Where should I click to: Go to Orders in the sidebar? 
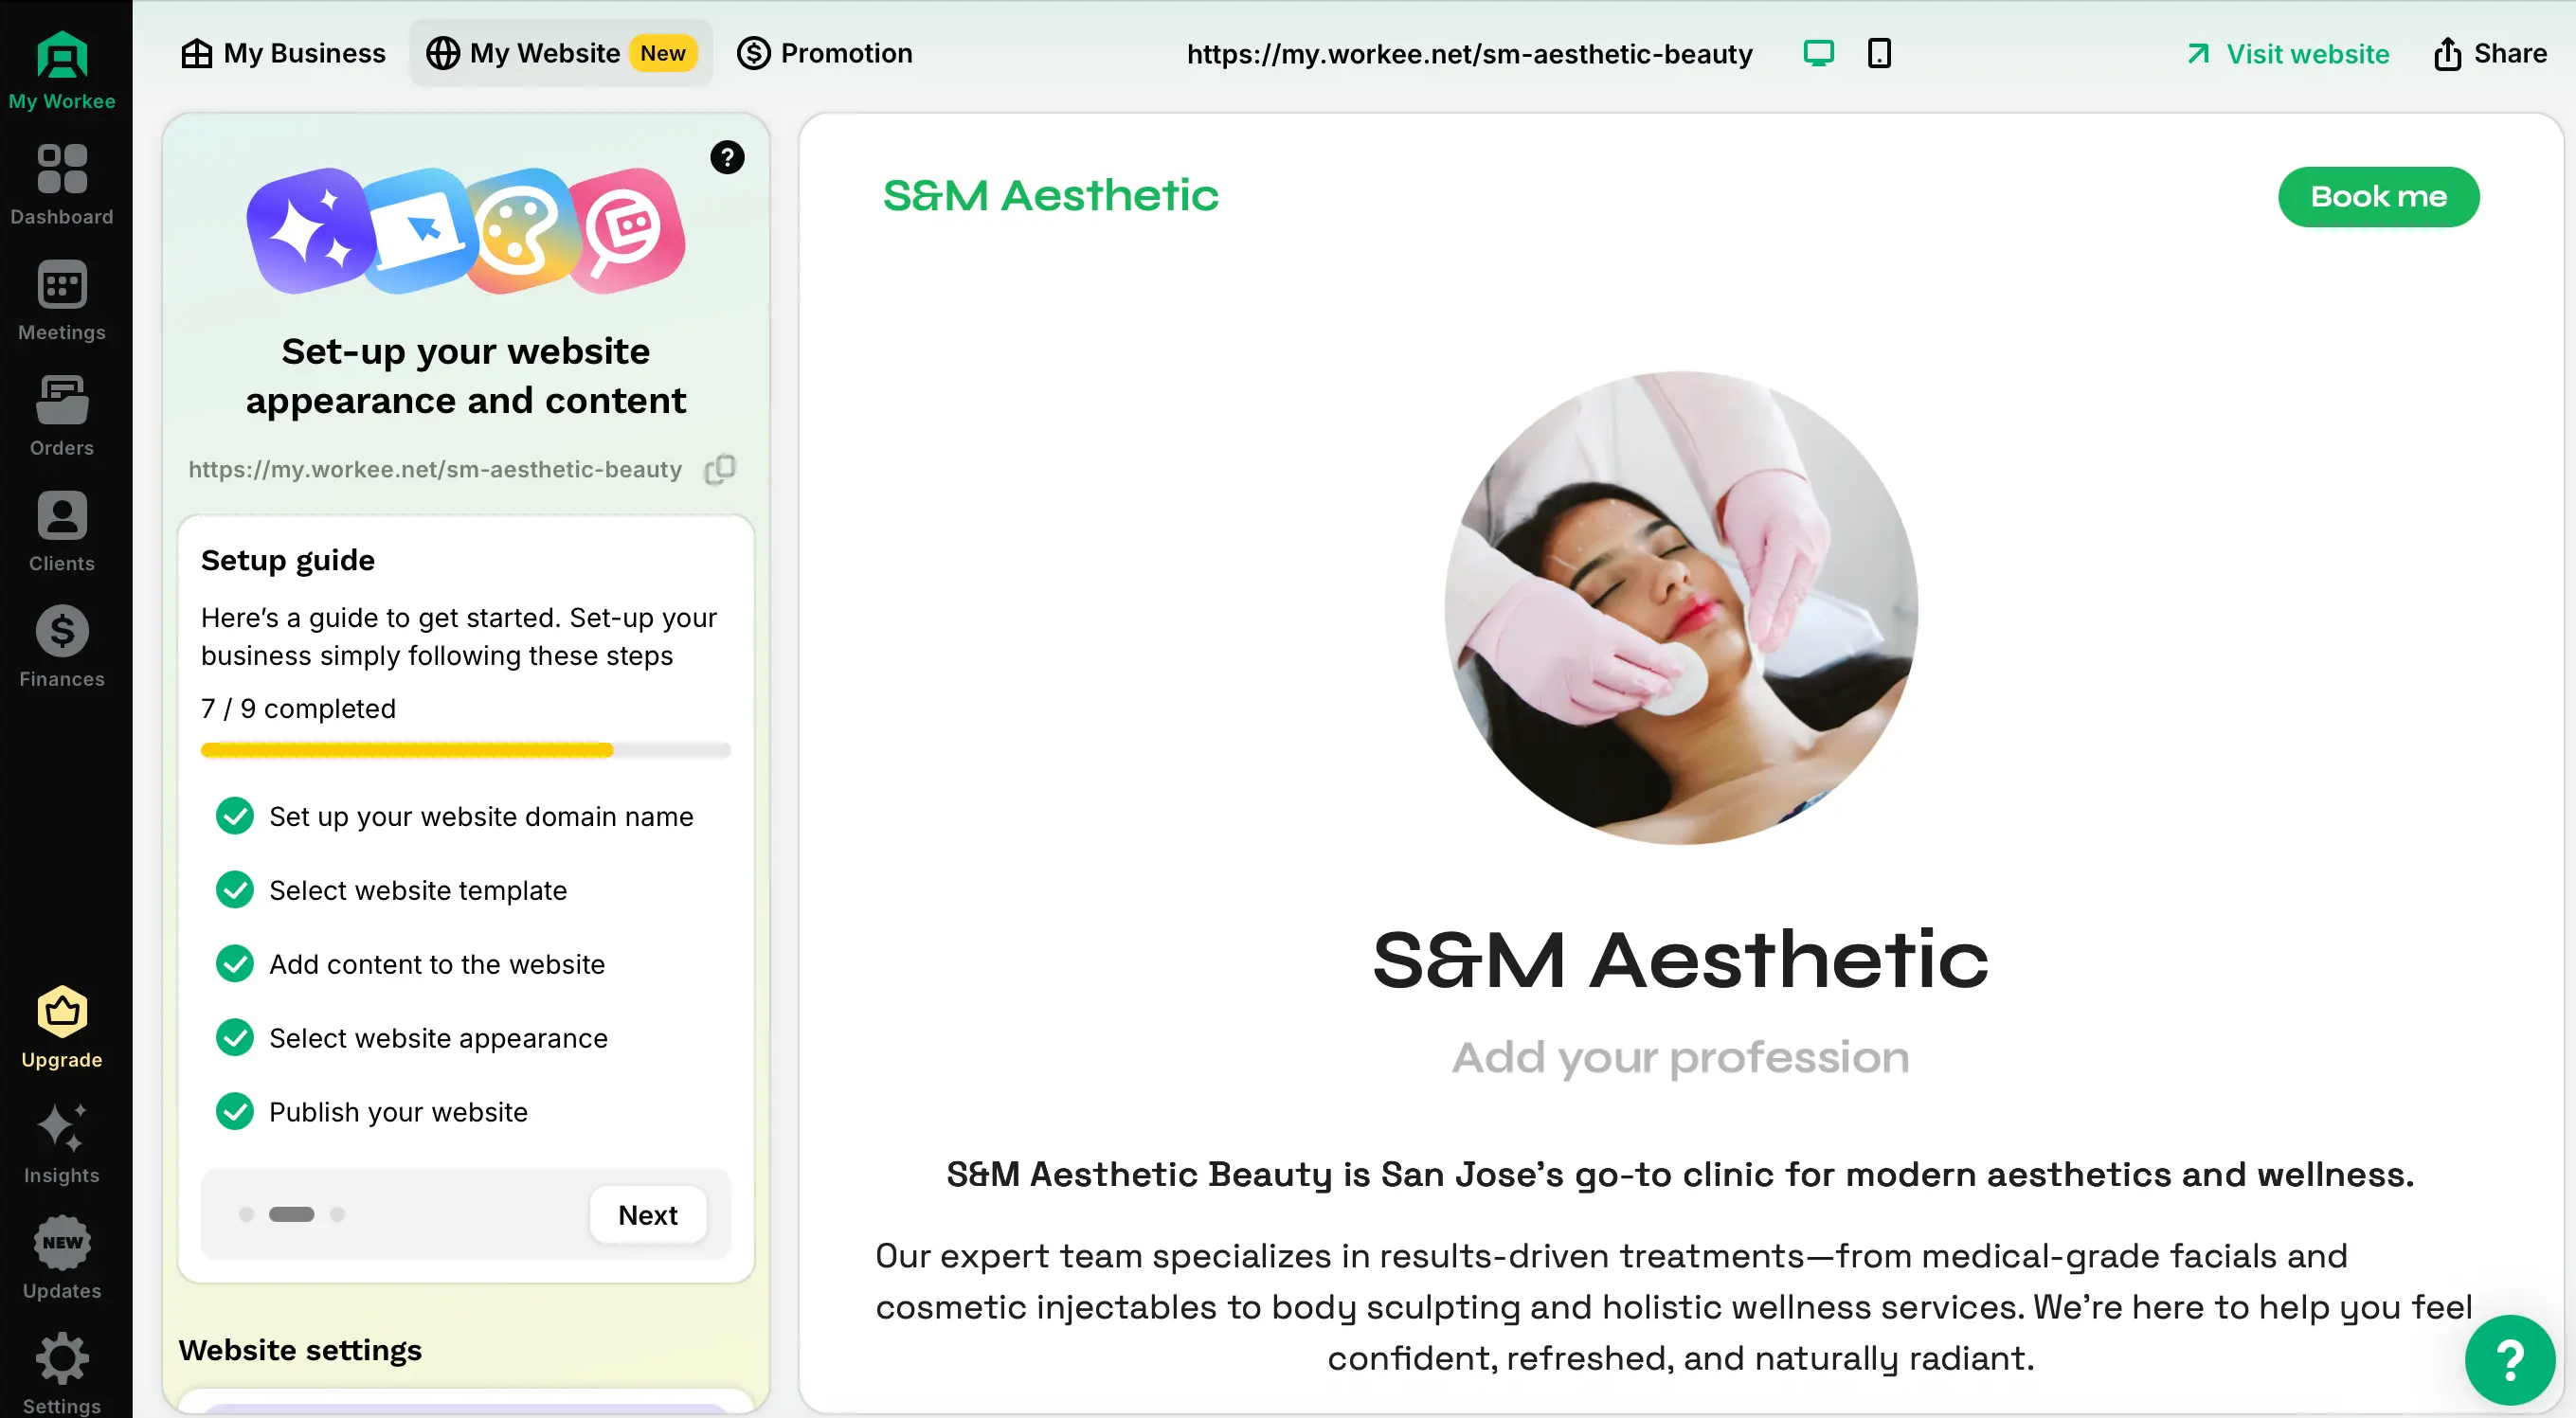(62, 401)
